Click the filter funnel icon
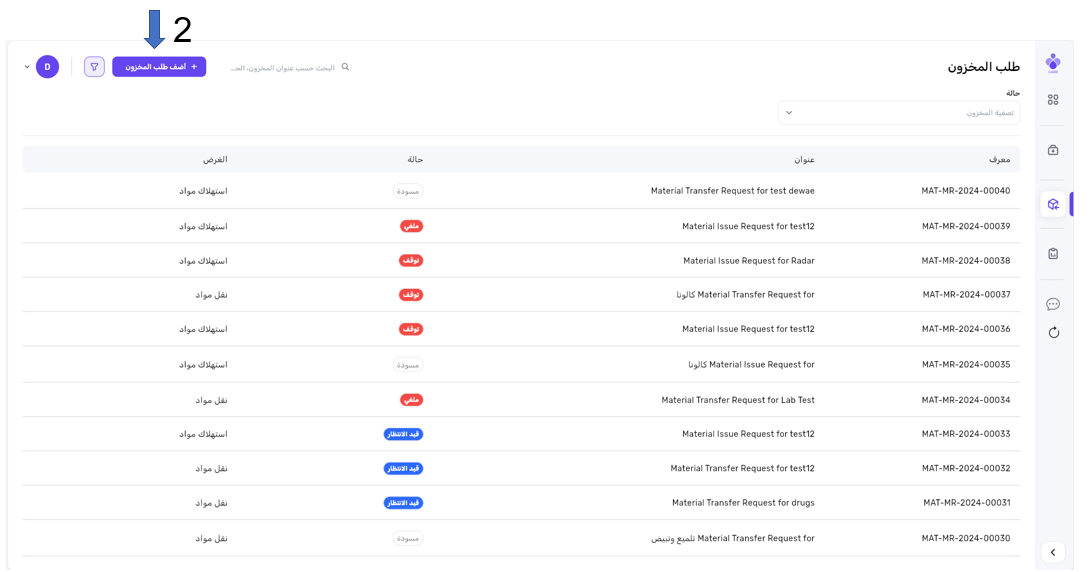1092x572 pixels. [x=94, y=67]
